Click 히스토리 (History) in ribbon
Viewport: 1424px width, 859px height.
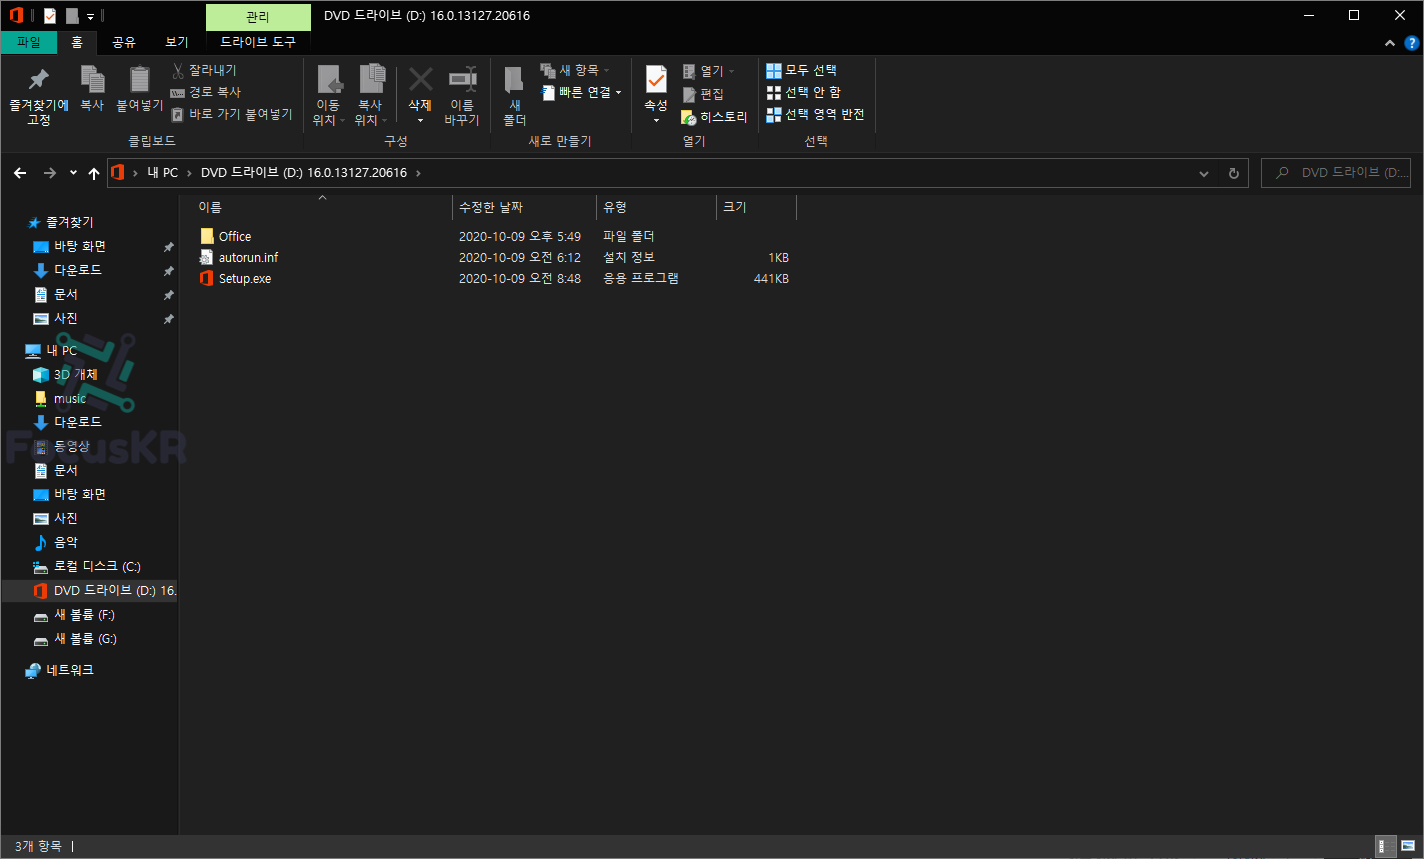tap(714, 117)
